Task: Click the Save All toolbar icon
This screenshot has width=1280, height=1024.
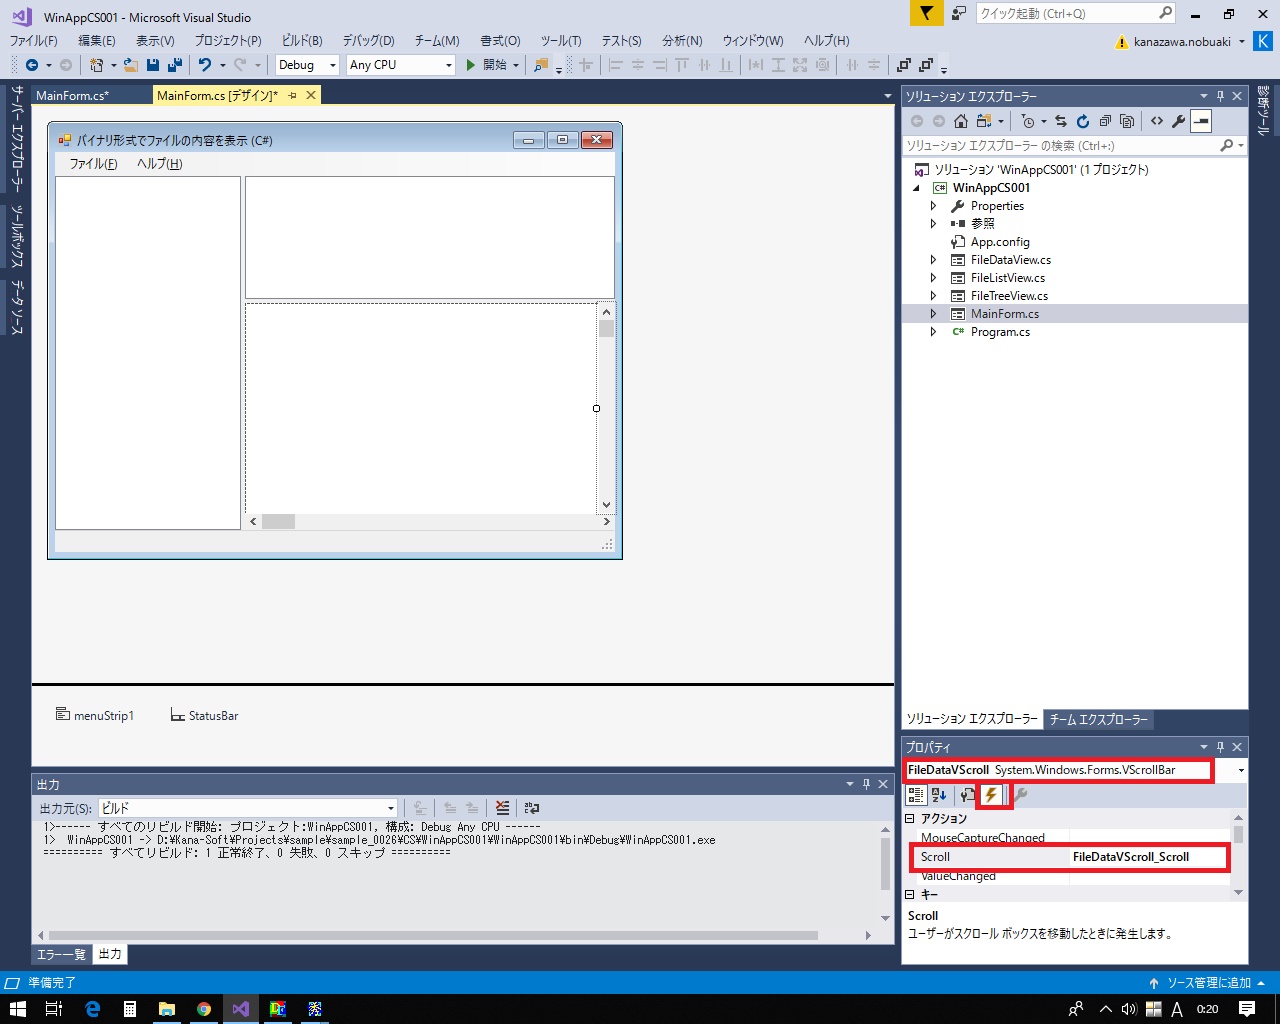Action: pyautogui.click(x=174, y=65)
